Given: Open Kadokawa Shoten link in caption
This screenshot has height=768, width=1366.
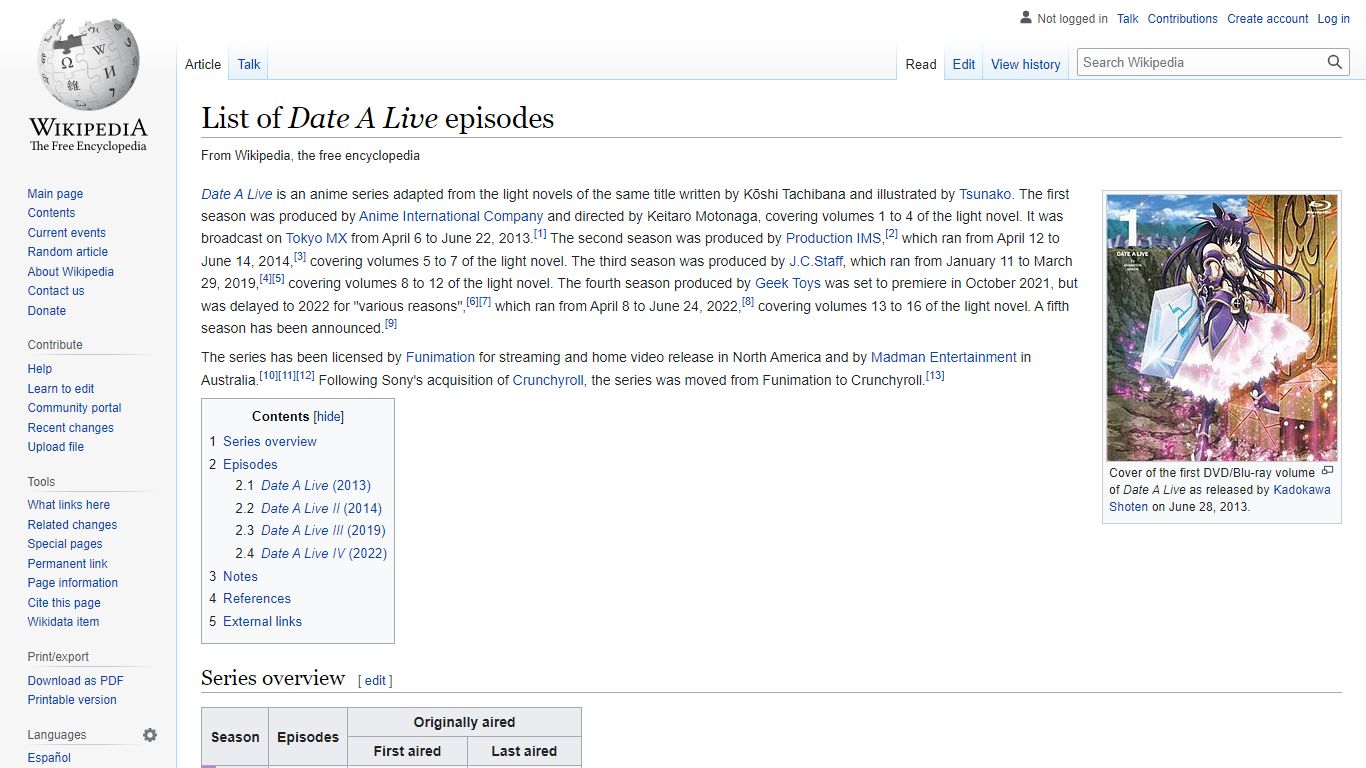Looking at the screenshot, I should tap(1220, 498).
